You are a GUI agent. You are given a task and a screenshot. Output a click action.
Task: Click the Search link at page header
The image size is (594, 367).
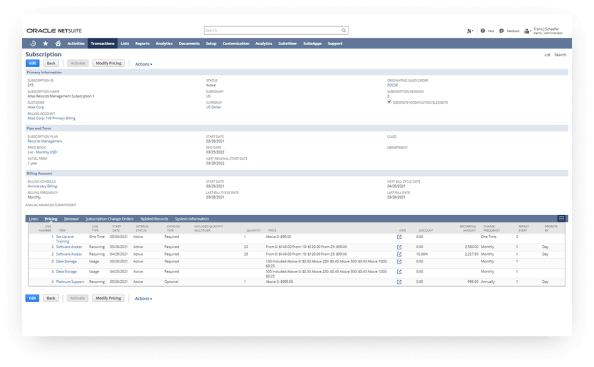560,55
